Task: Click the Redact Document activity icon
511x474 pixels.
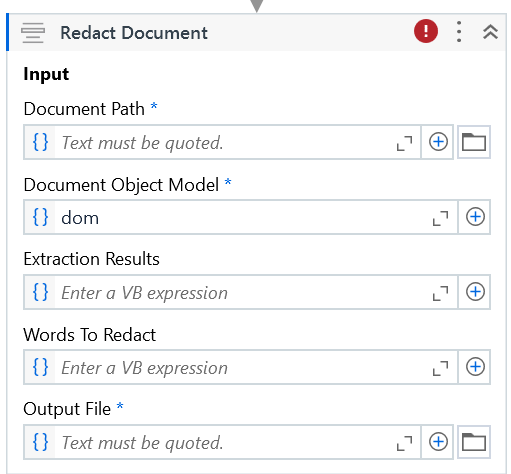Action: coord(33,33)
